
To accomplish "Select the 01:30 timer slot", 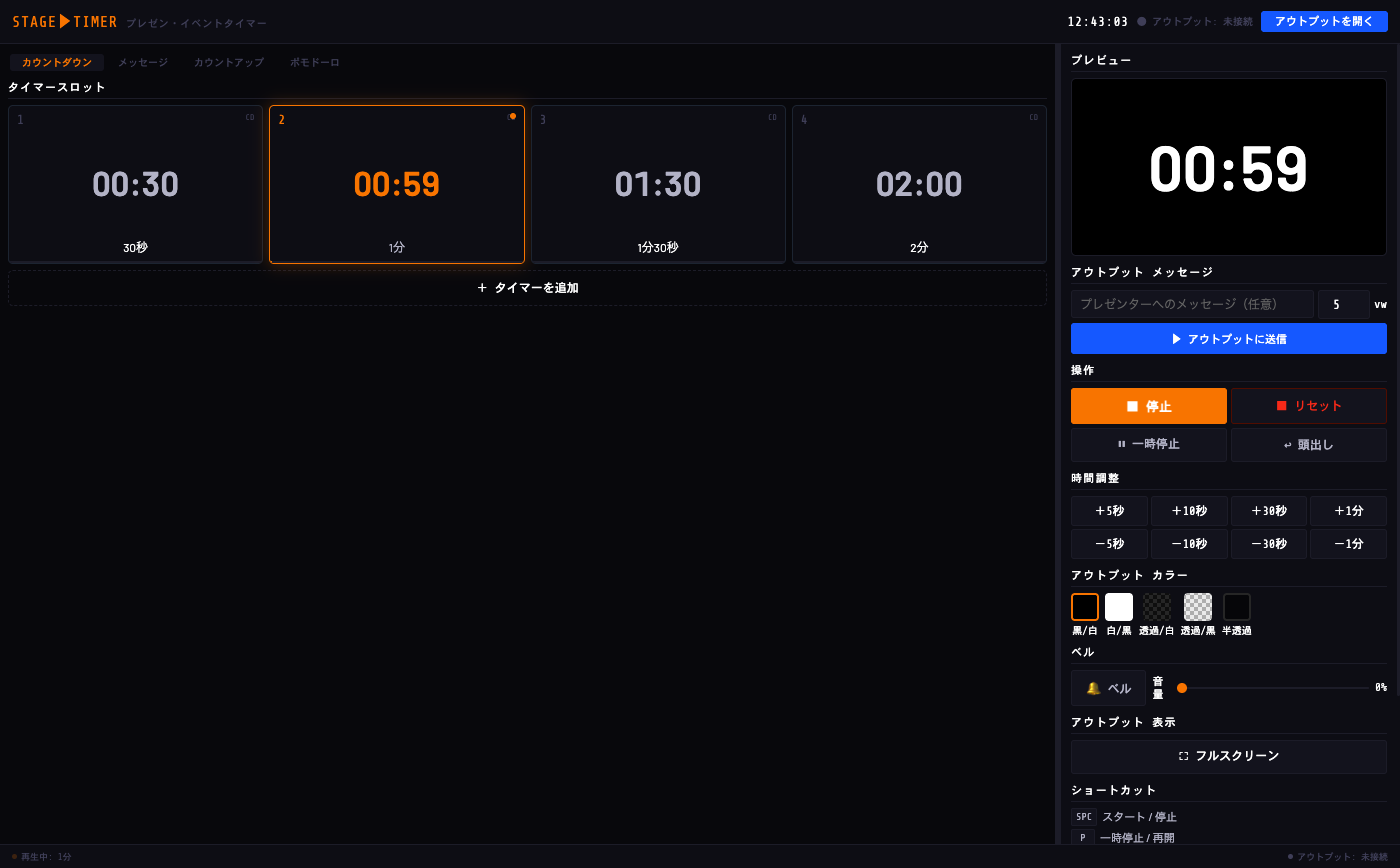I will (658, 185).
